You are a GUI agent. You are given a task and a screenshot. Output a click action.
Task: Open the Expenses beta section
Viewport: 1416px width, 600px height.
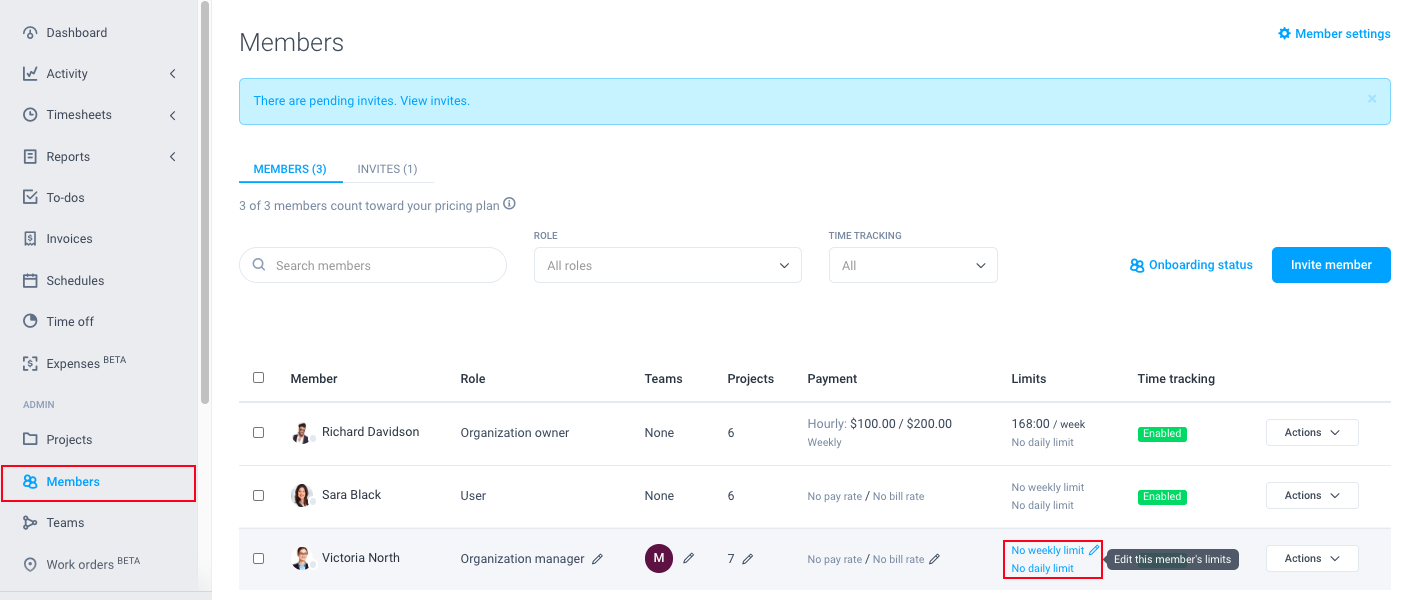(x=73, y=361)
